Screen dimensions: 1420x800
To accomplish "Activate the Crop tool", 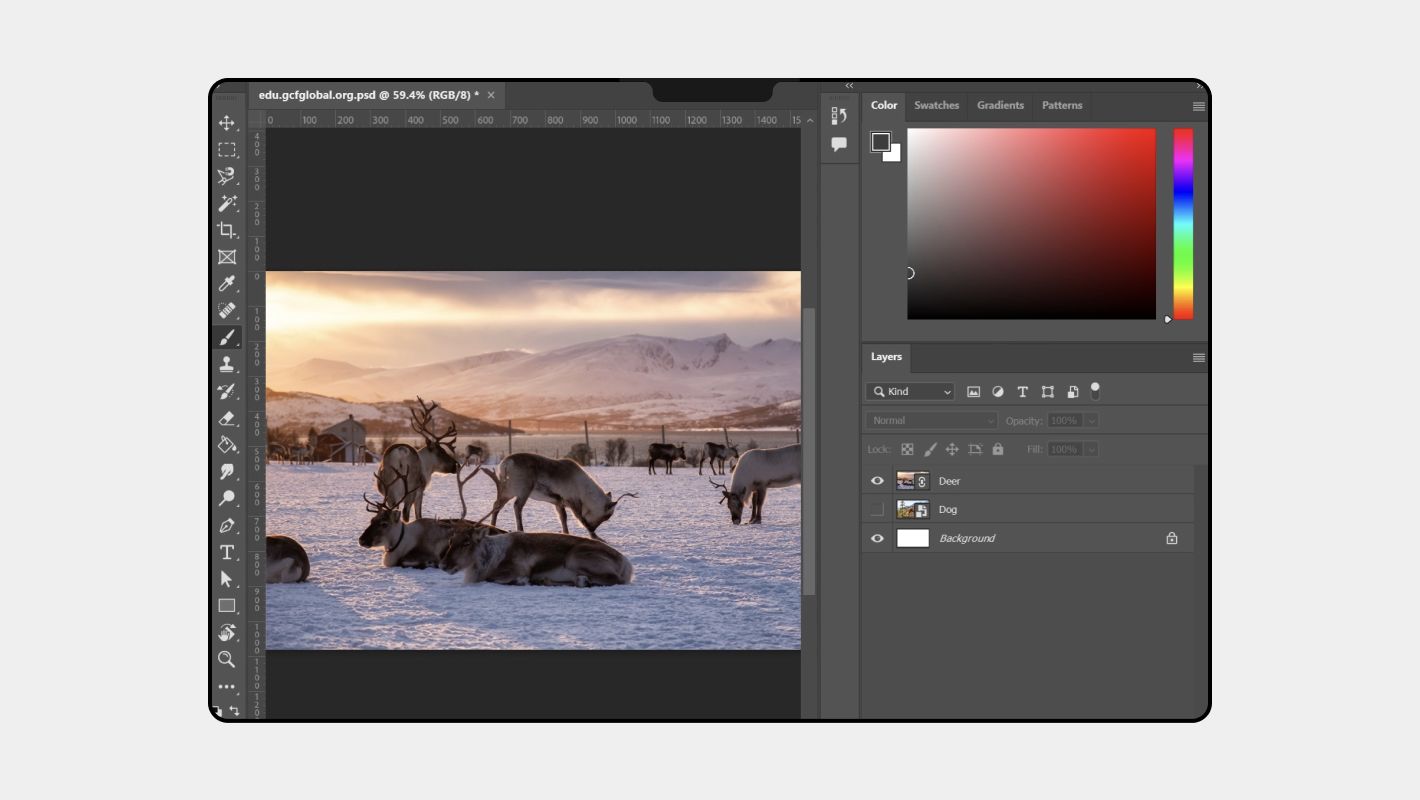I will coord(227,229).
